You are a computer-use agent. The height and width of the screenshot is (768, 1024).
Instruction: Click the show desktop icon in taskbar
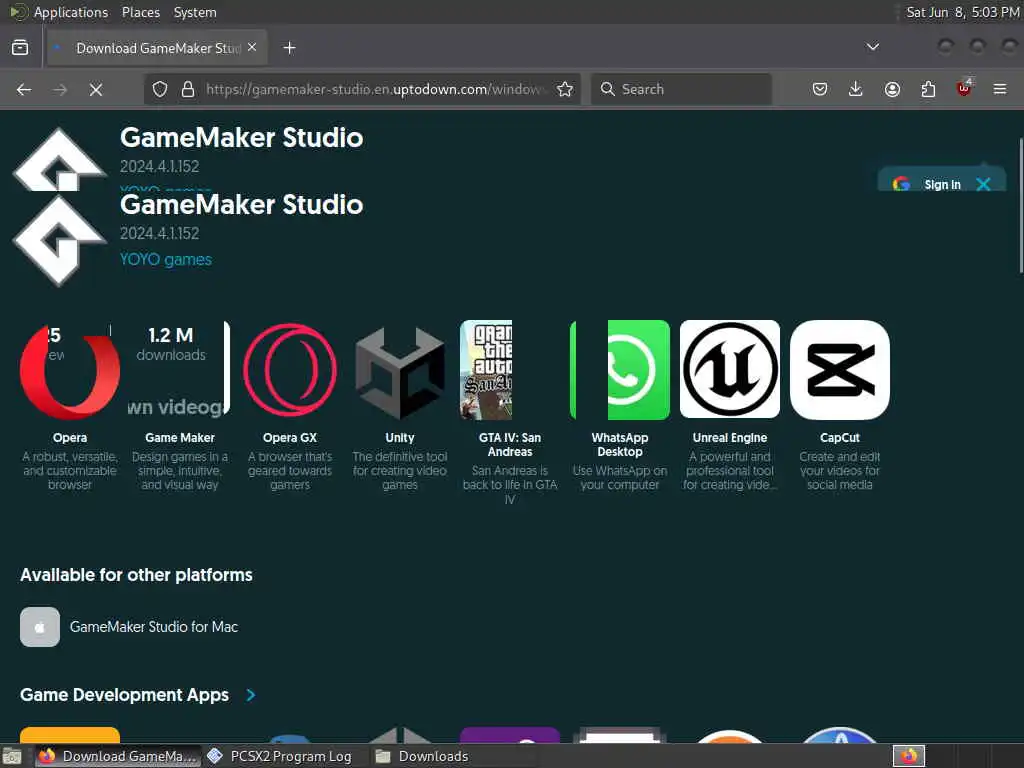pos(12,757)
